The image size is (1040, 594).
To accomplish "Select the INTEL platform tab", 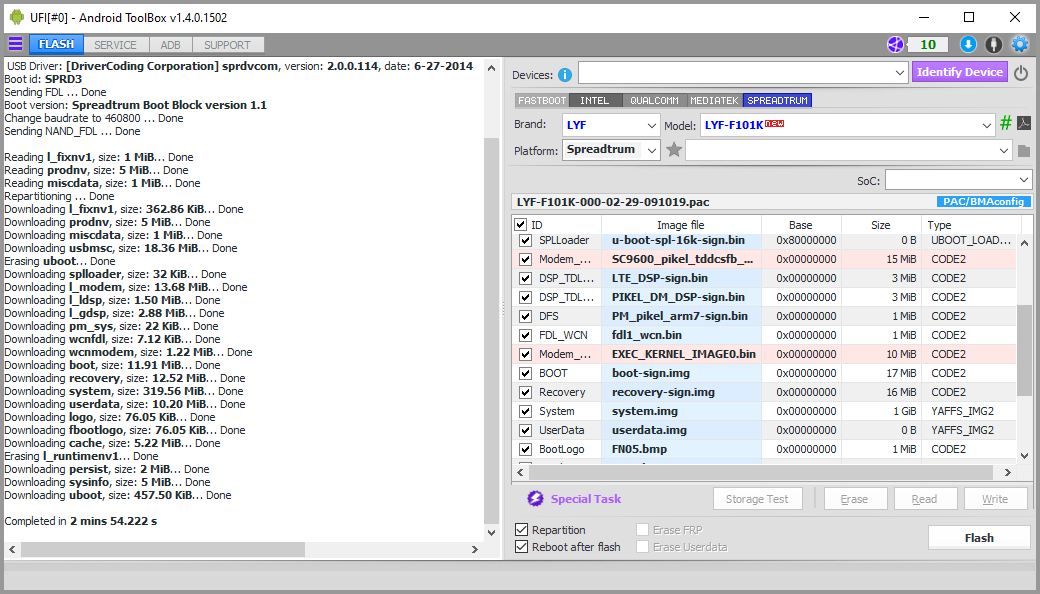I will pos(595,101).
